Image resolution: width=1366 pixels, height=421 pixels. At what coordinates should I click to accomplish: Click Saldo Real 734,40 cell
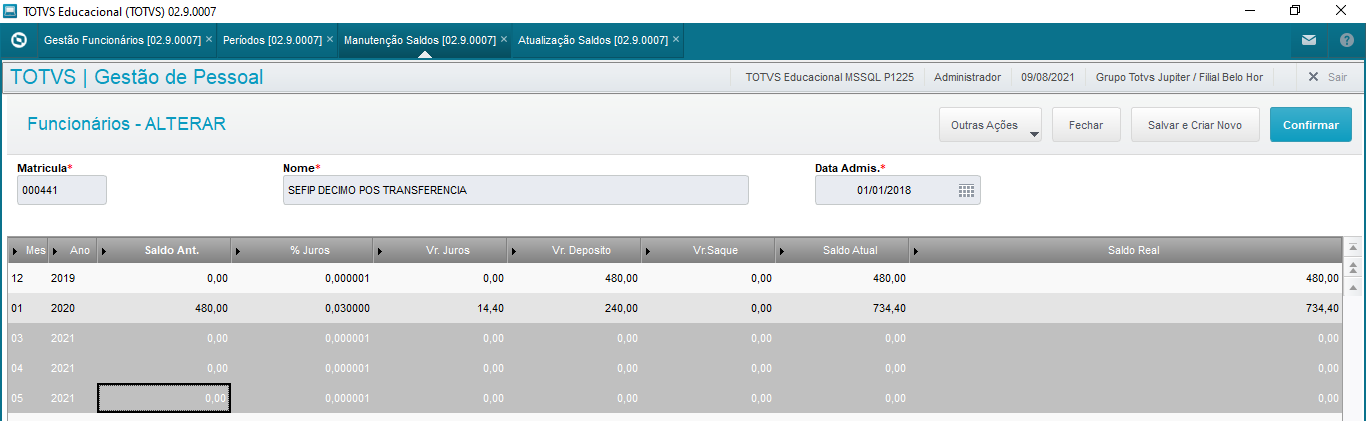(1125, 308)
